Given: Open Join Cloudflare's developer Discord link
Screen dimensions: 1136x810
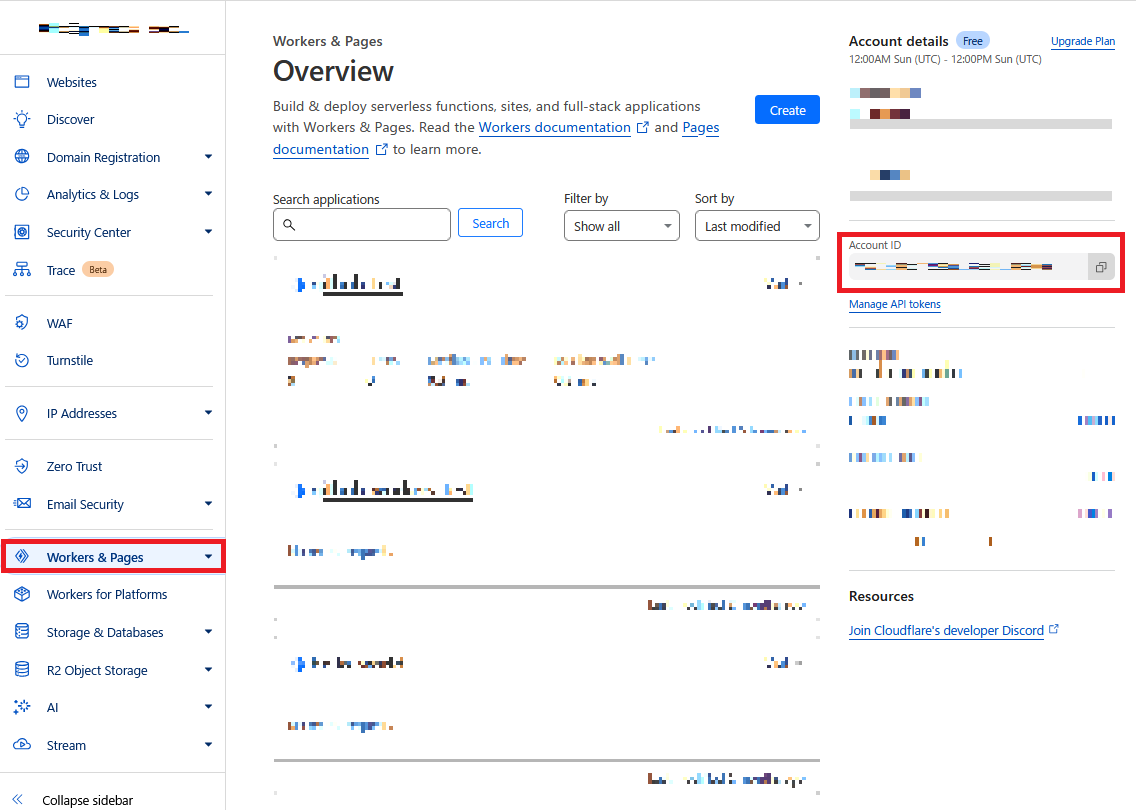Looking at the screenshot, I should click(x=946, y=630).
